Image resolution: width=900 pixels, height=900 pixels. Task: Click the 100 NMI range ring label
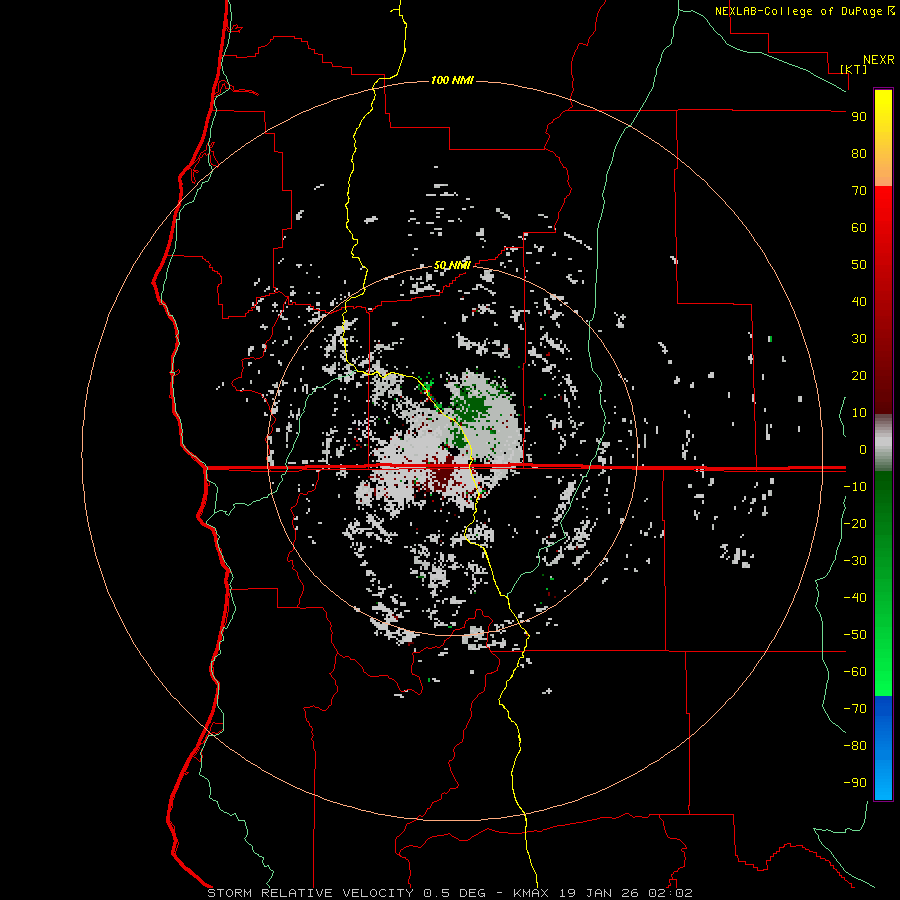tap(452, 80)
